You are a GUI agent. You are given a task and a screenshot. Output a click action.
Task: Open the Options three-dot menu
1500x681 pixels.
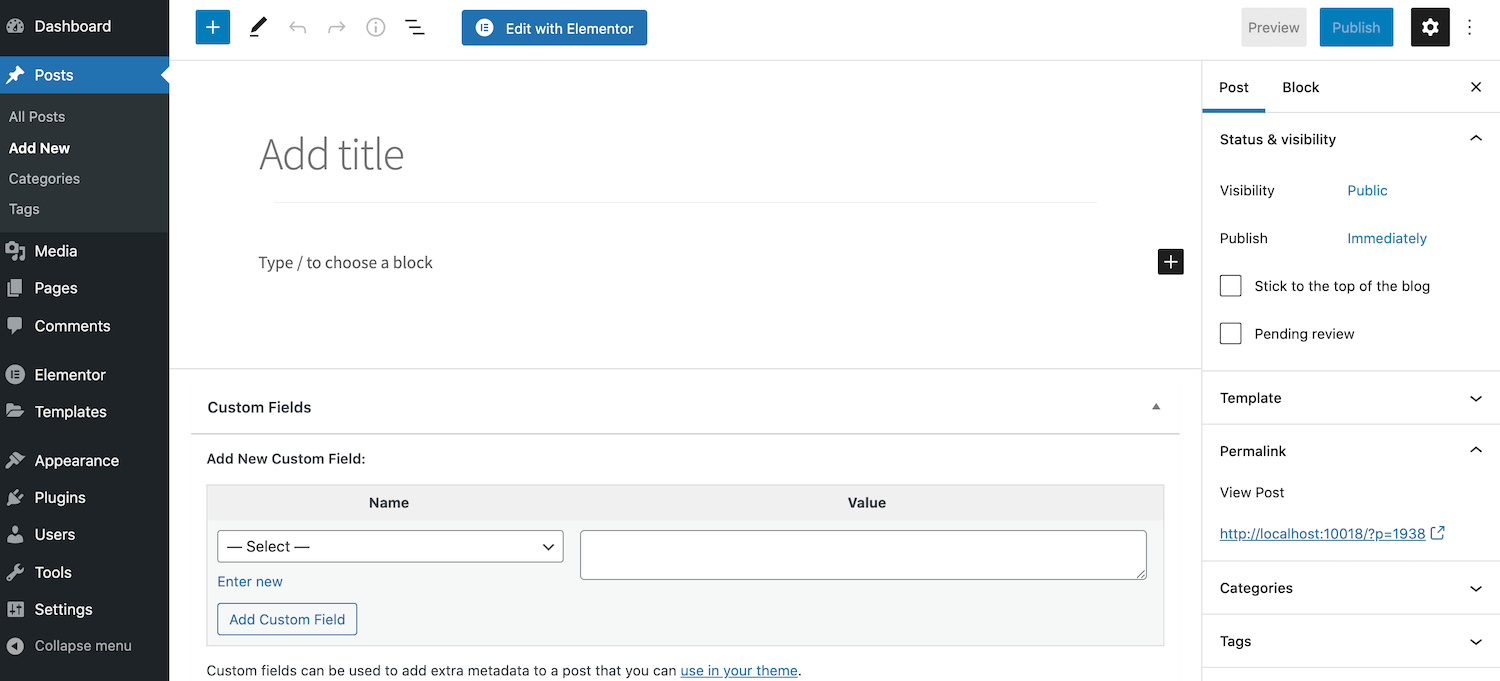pyautogui.click(x=1469, y=27)
